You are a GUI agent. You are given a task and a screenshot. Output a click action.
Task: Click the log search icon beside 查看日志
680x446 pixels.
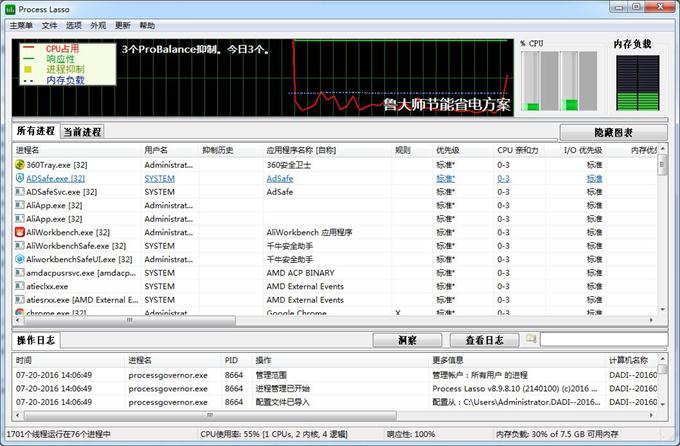point(531,340)
